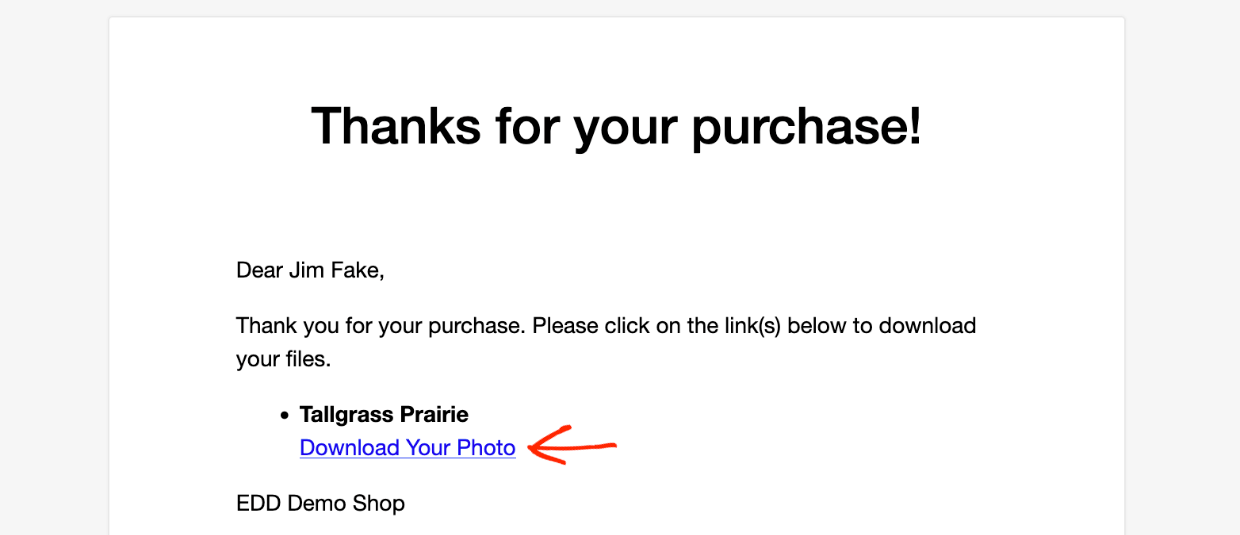The image size is (1240, 535).
Task: Click the word 'Shop' in EDD Demo Shop
Action: (x=380, y=503)
